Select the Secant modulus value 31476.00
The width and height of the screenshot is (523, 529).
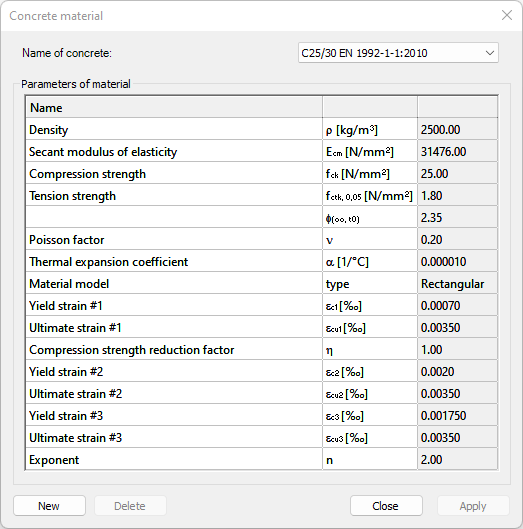tap(458, 151)
